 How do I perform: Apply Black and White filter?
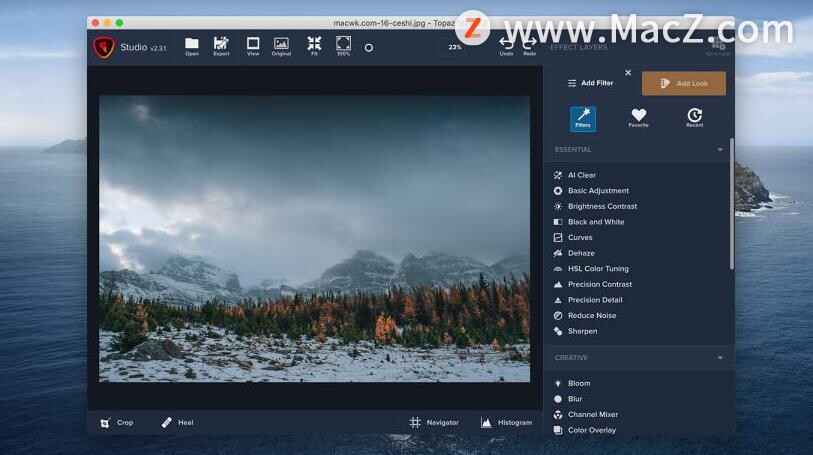[x=589, y=222]
